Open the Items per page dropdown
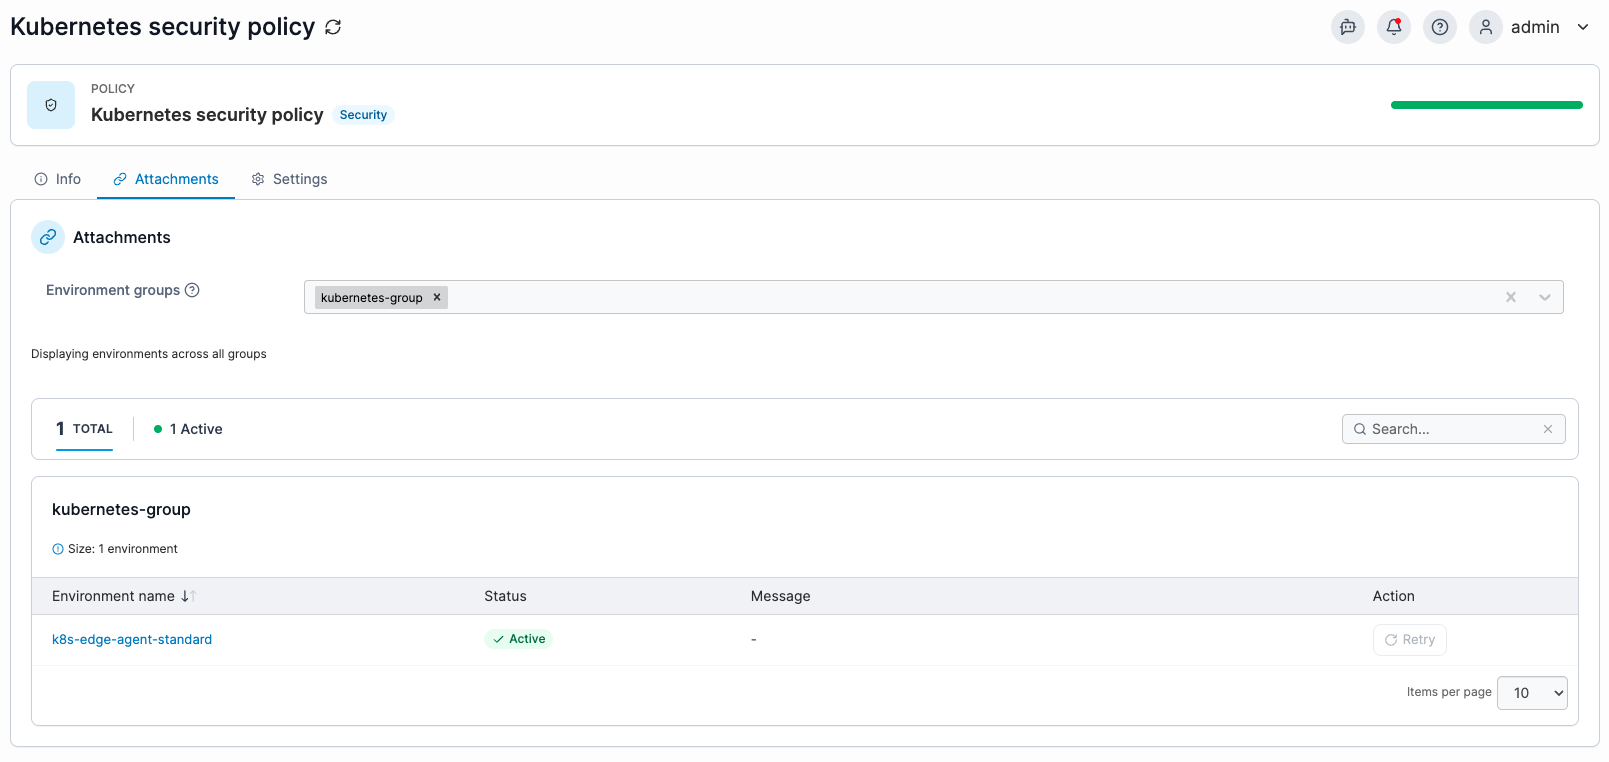1609x762 pixels. (1531, 693)
